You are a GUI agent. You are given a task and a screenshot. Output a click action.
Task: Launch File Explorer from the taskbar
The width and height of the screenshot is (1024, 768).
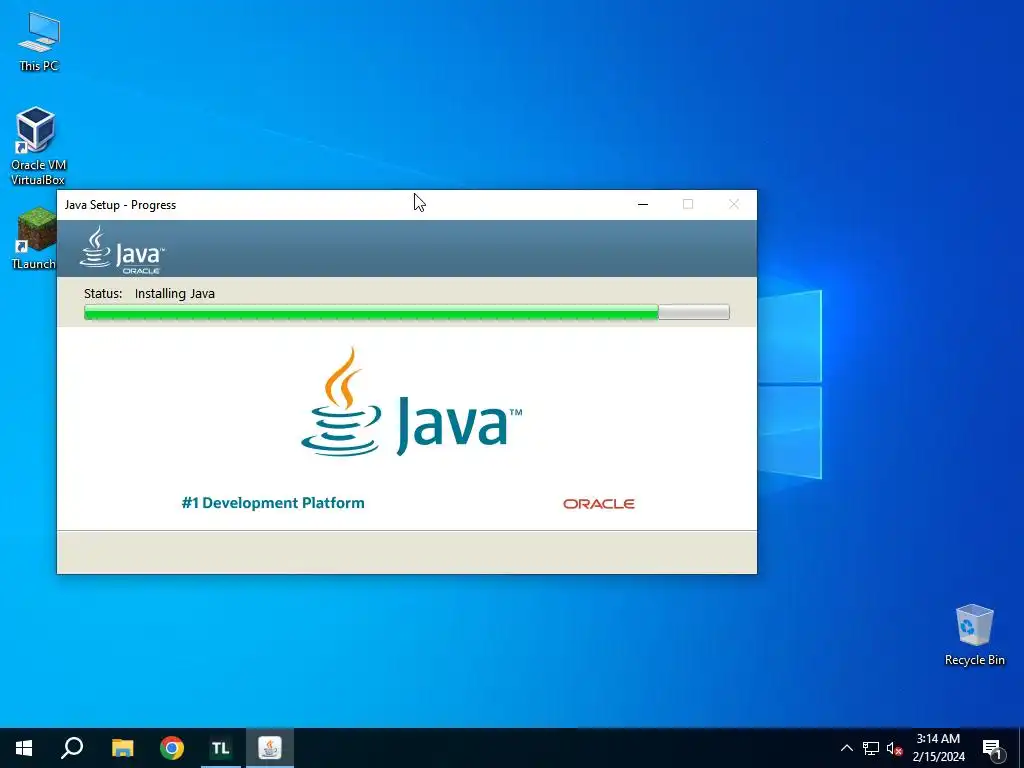(x=122, y=748)
